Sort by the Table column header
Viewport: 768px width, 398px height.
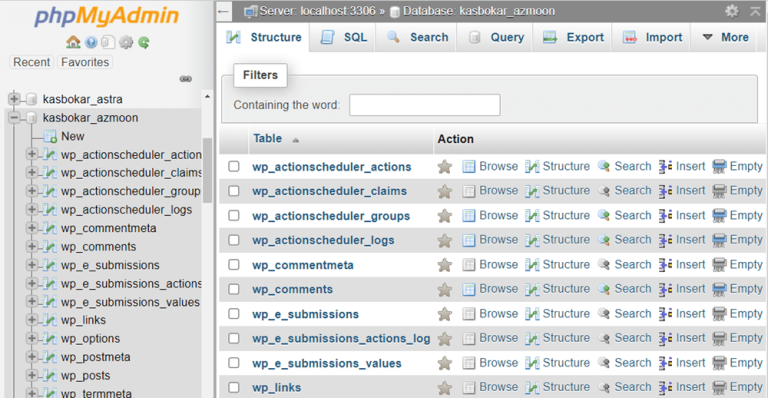click(267, 139)
